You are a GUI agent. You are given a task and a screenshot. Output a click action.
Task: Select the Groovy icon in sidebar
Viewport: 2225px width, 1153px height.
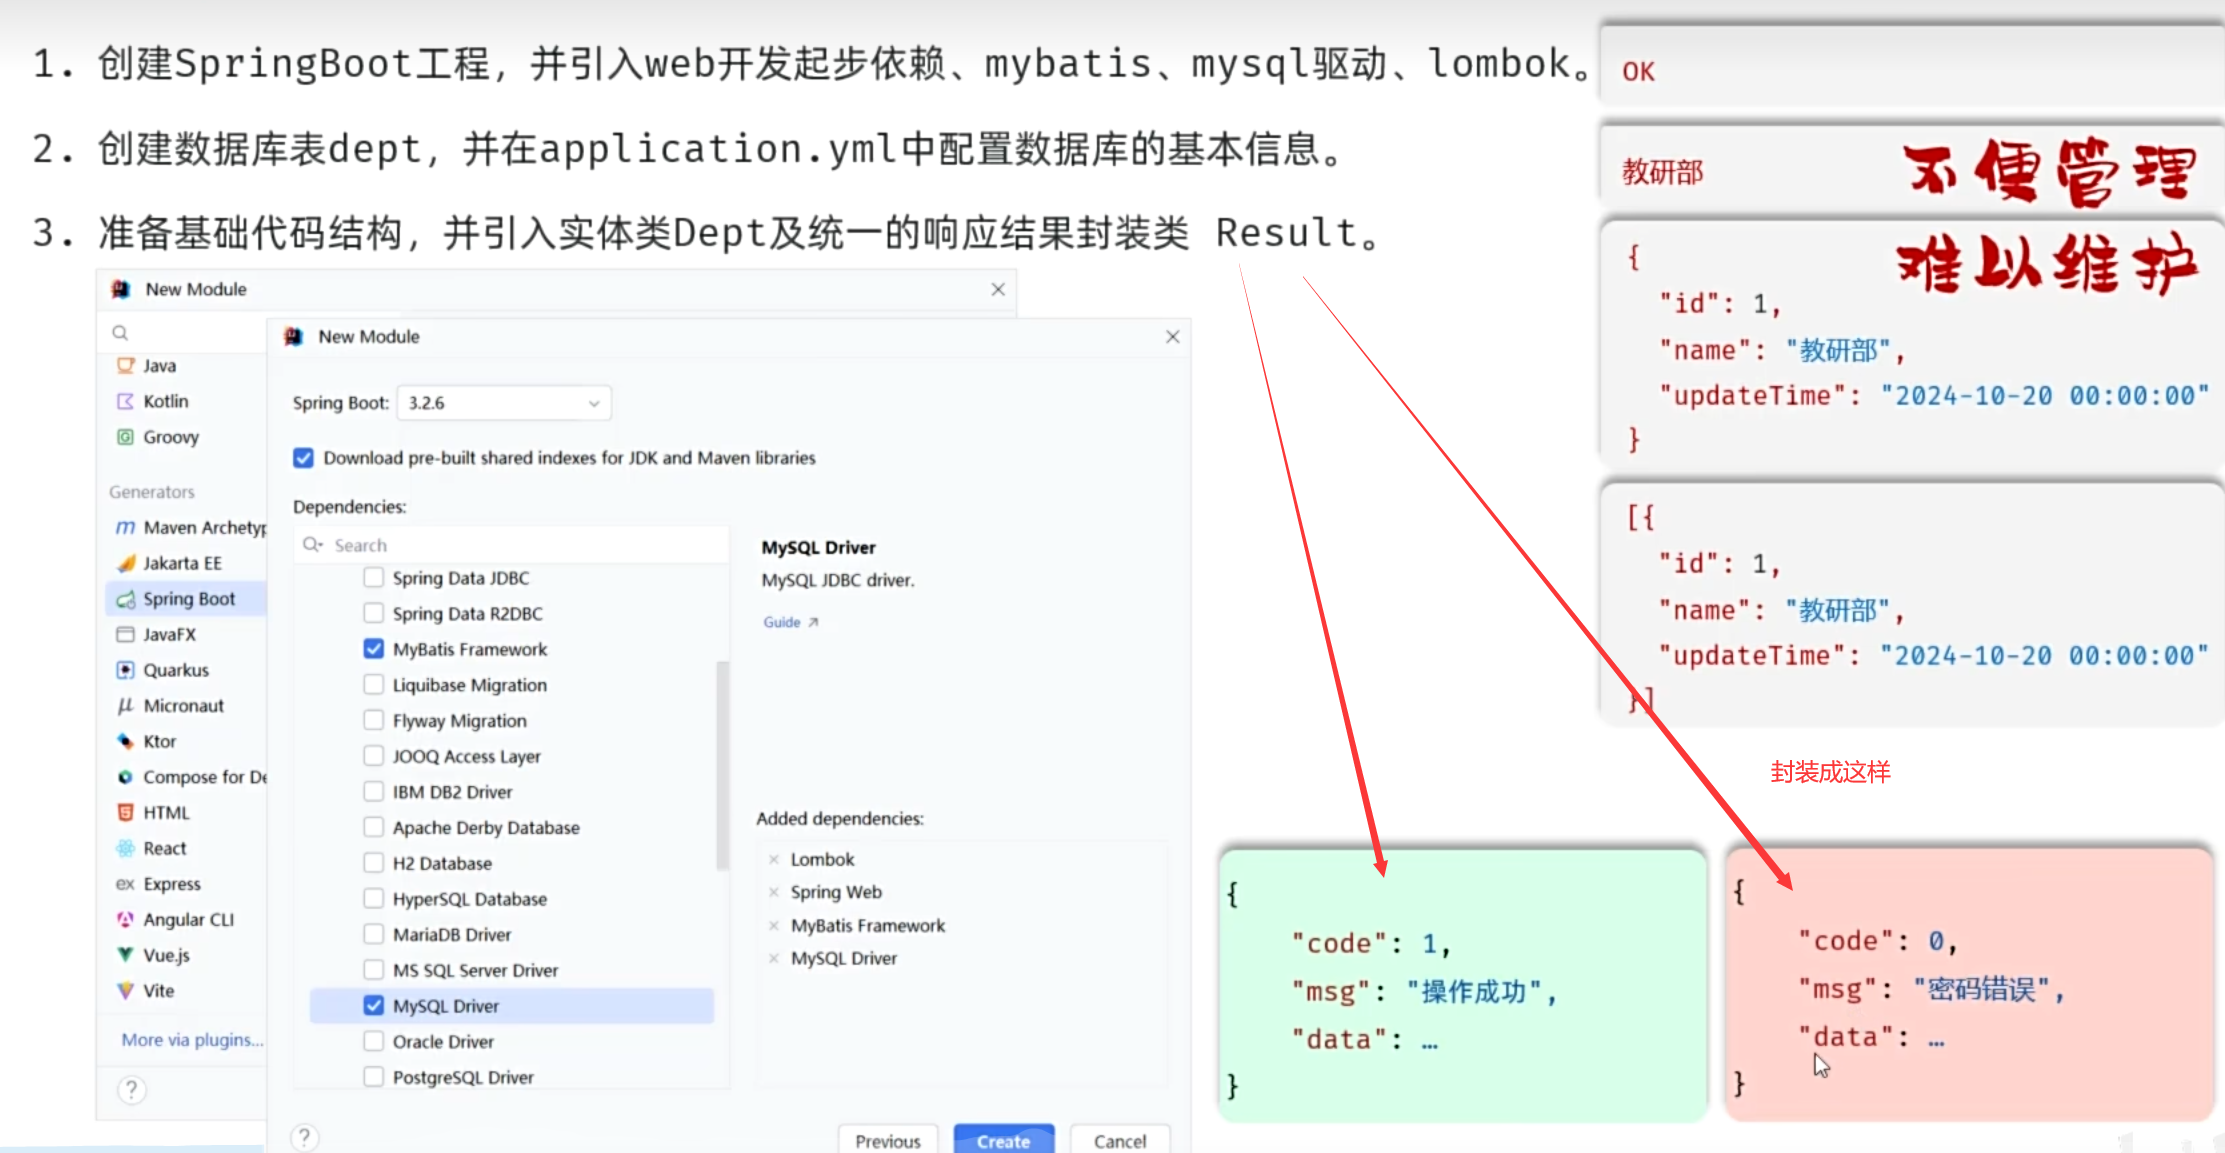pos(125,437)
